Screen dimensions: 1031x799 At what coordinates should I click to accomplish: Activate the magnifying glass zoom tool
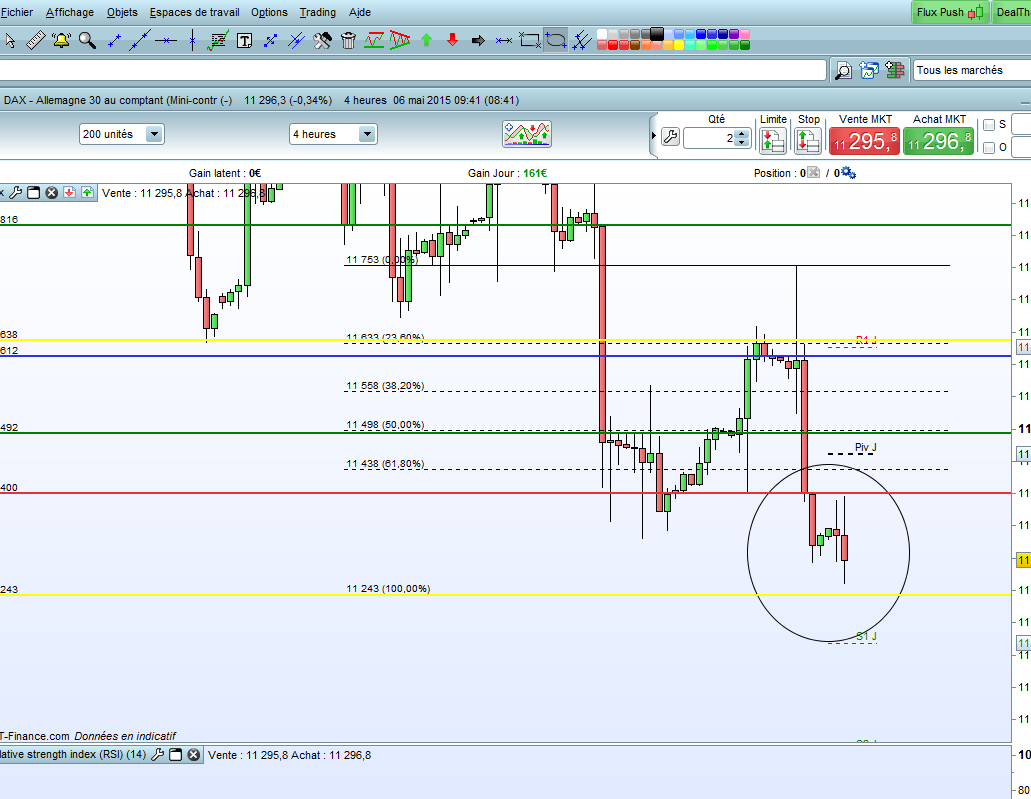[87, 41]
